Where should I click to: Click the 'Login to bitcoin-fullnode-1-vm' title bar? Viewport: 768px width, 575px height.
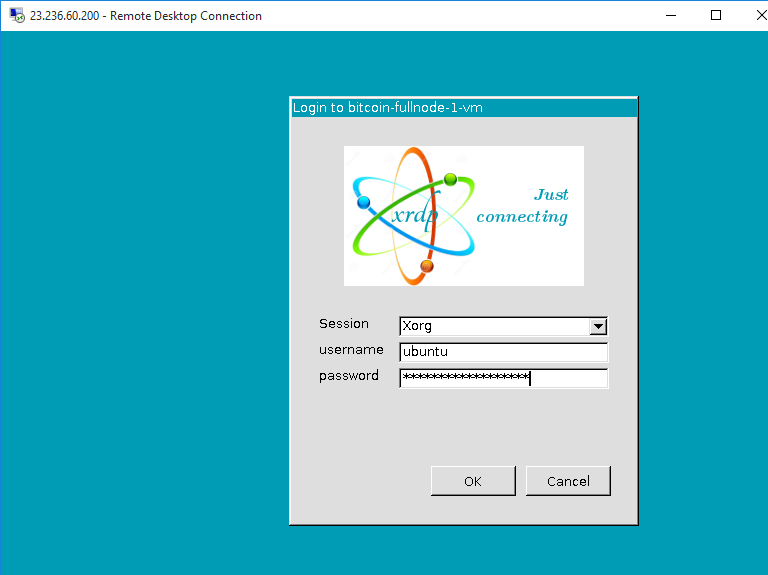pos(464,108)
